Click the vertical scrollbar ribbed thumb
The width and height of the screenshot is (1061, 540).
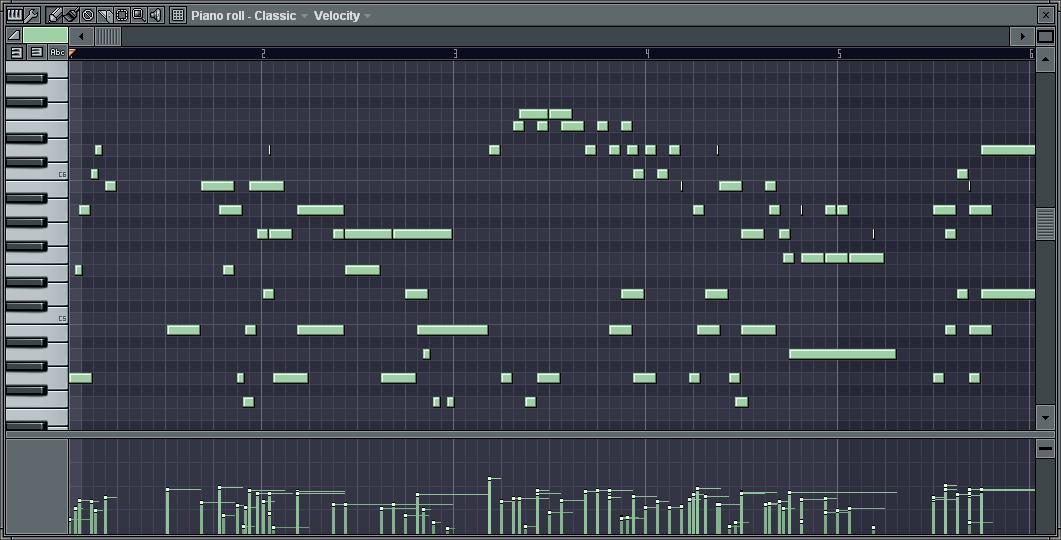[1045, 223]
